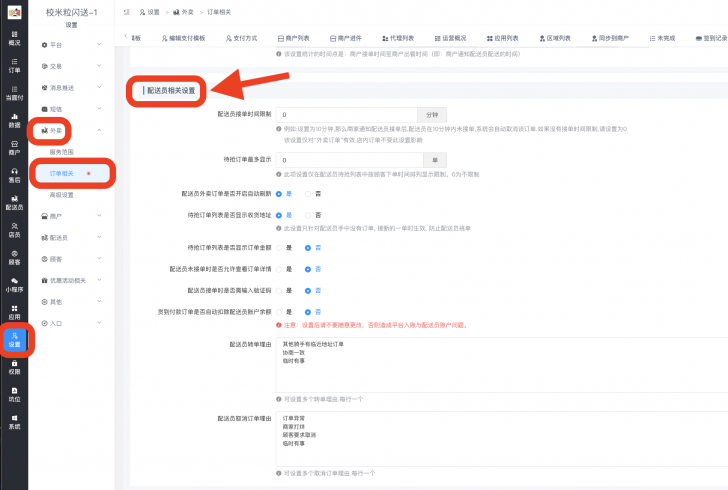Switch to the 未完成 tab

pos(662,38)
